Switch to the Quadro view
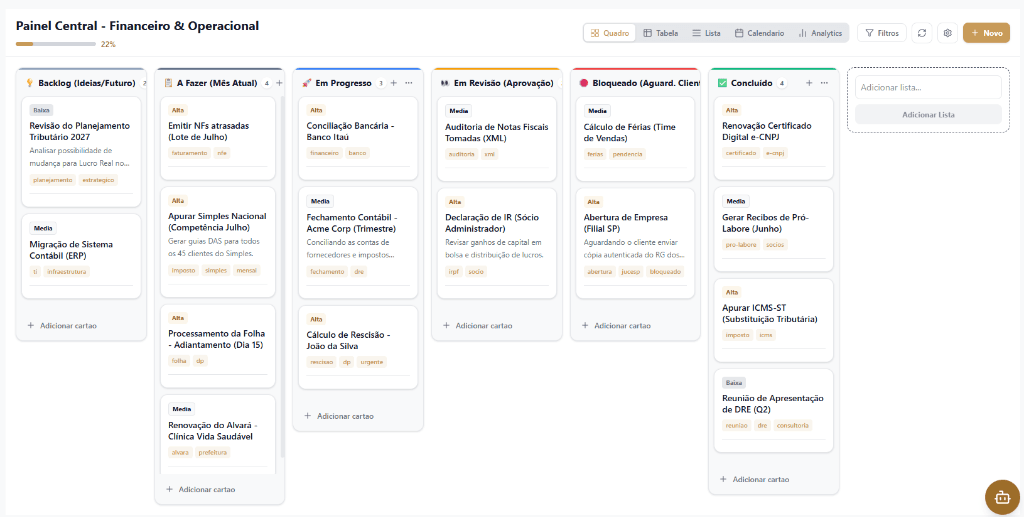The height and width of the screenshot is (517, 1024). [x=610, y=33]
